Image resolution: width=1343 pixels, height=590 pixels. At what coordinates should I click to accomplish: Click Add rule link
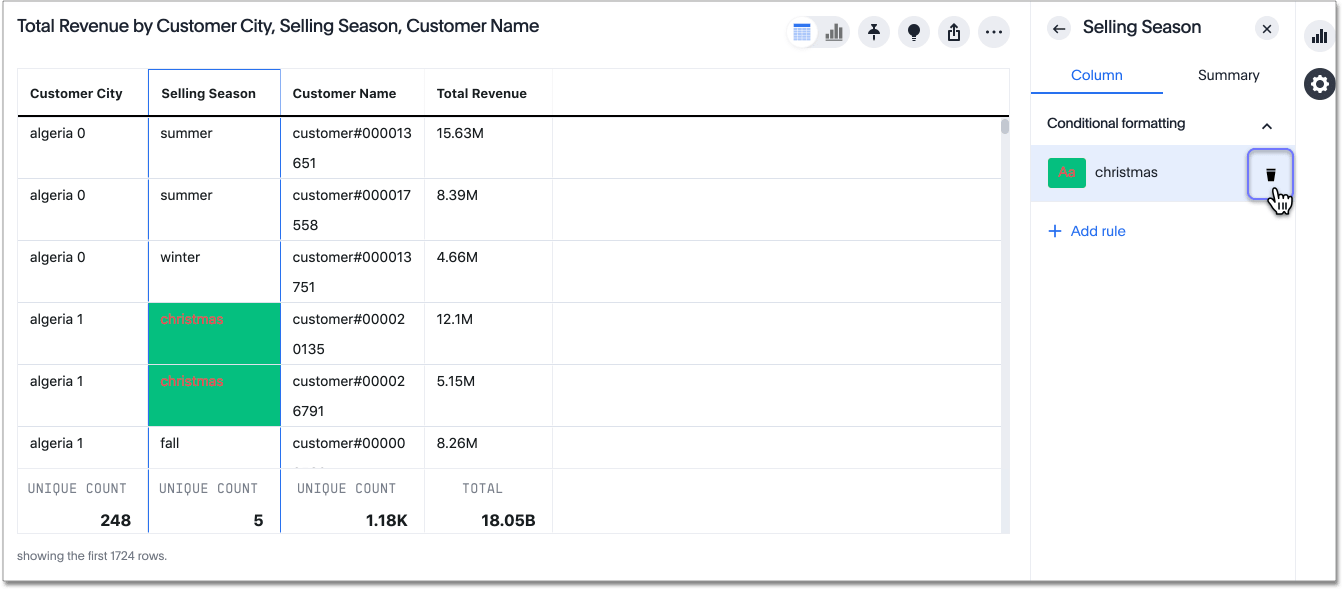[1086, 231]
